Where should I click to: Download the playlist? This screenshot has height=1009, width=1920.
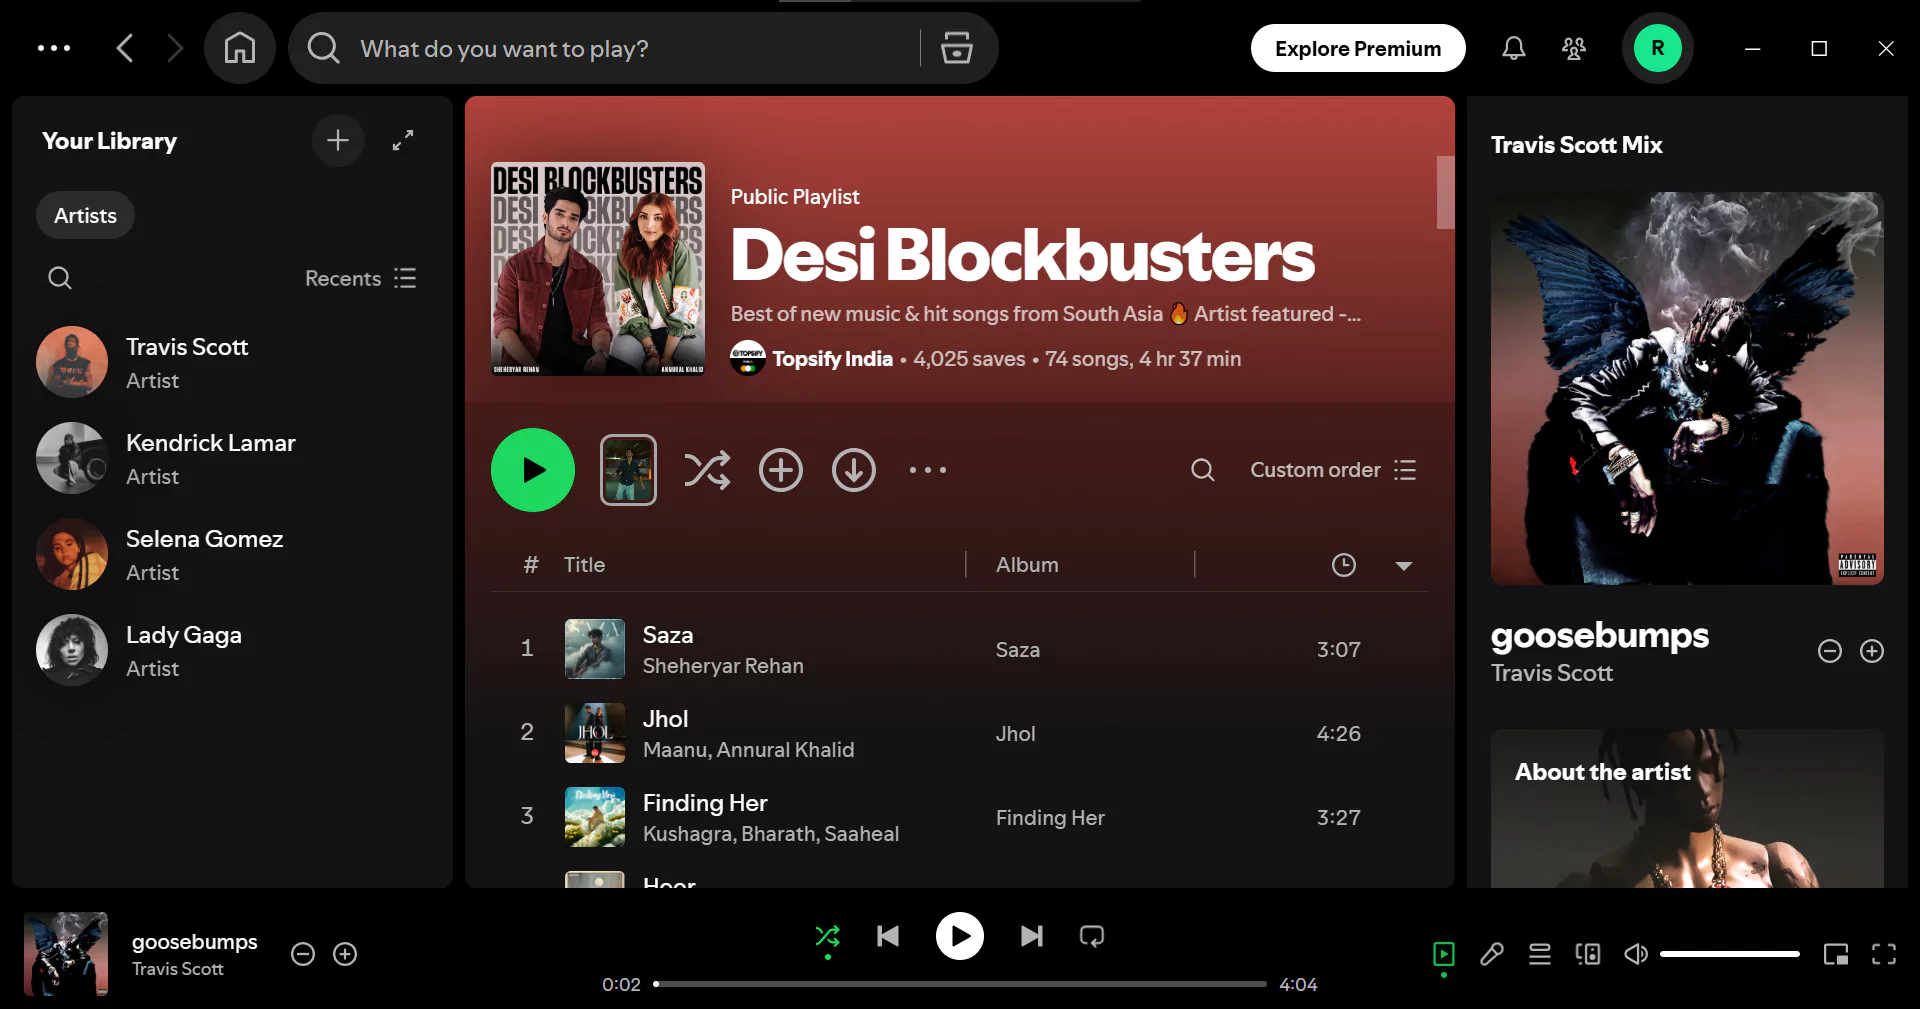click(x=854, y=470)
